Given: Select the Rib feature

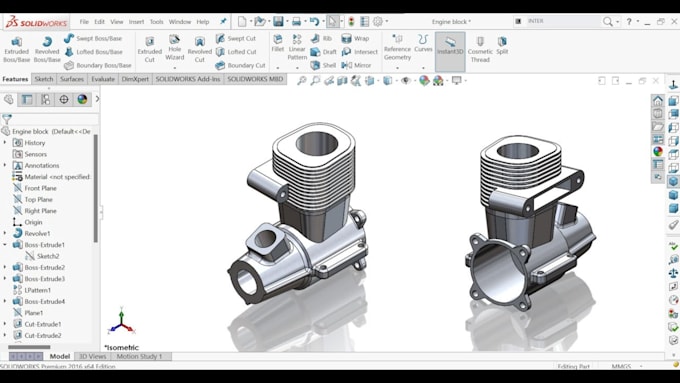Looking at the screenshot, I should point(321,38).
